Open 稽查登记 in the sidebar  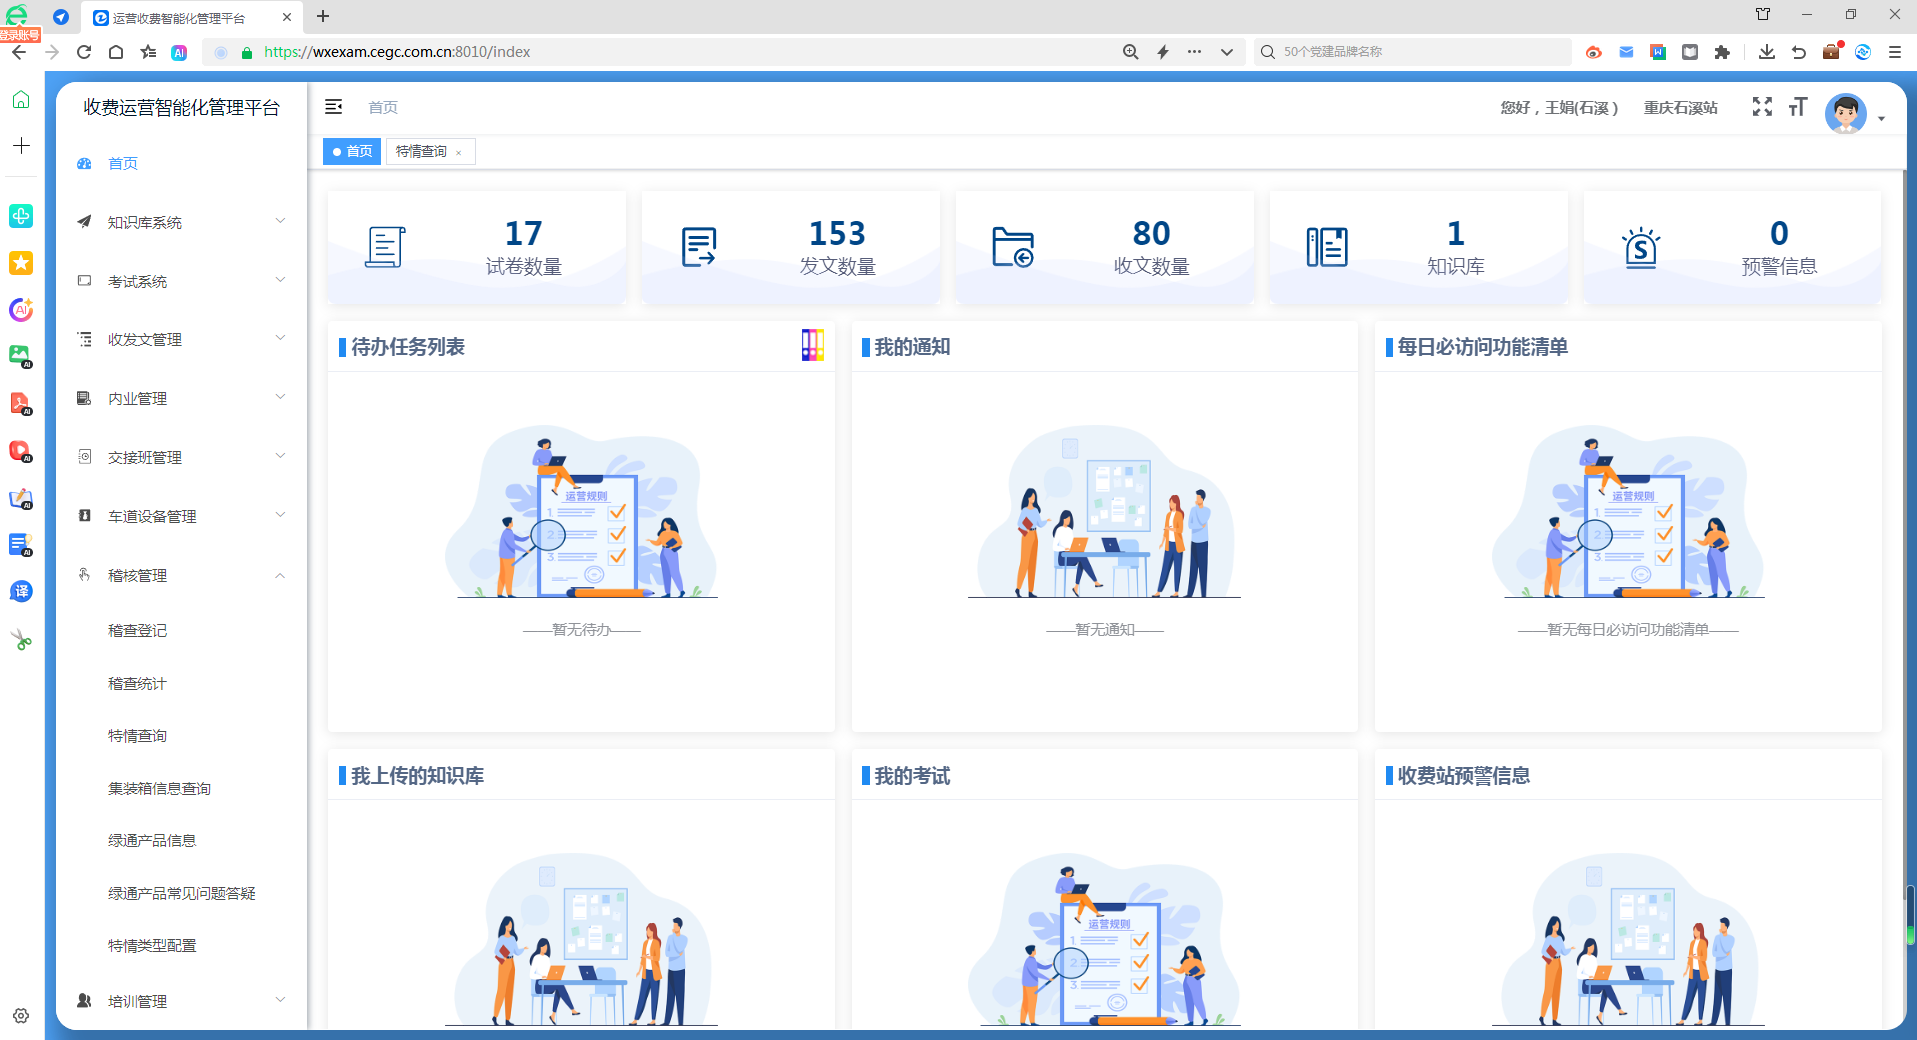(138, 631)
